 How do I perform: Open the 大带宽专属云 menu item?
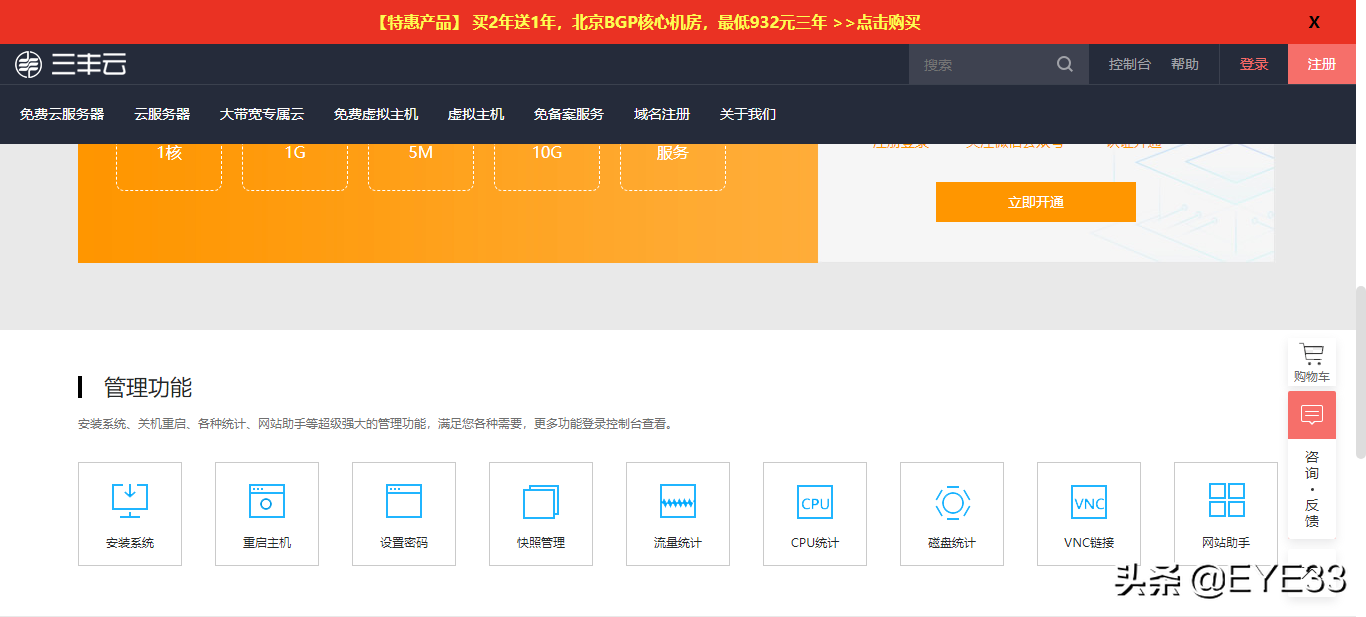point(262,114)
